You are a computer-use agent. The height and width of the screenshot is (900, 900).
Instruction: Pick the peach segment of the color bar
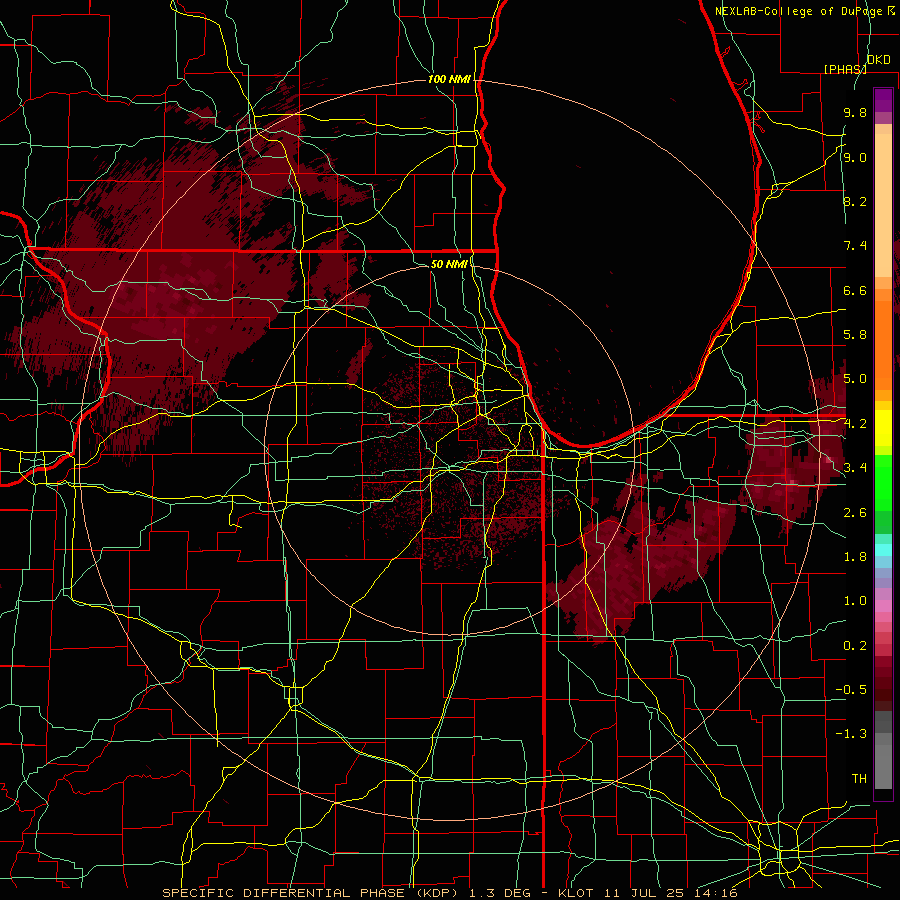pos(883,205)
